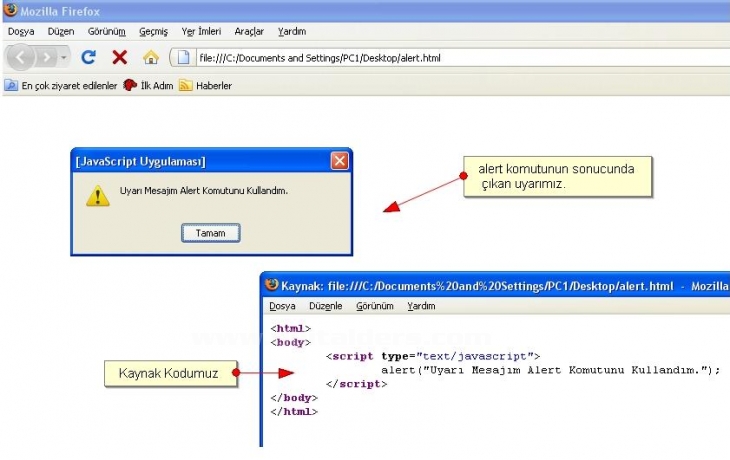Open Yardım menu in source window
The width and height of the screenshot is (730, 460).
tap(421, 306)
